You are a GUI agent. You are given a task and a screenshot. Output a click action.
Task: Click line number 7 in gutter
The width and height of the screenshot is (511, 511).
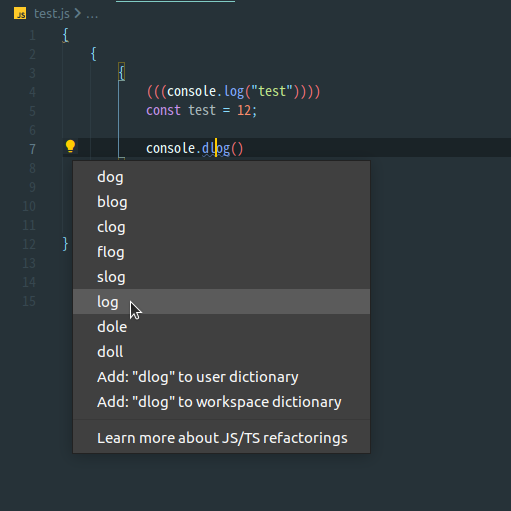pos(32,149)
